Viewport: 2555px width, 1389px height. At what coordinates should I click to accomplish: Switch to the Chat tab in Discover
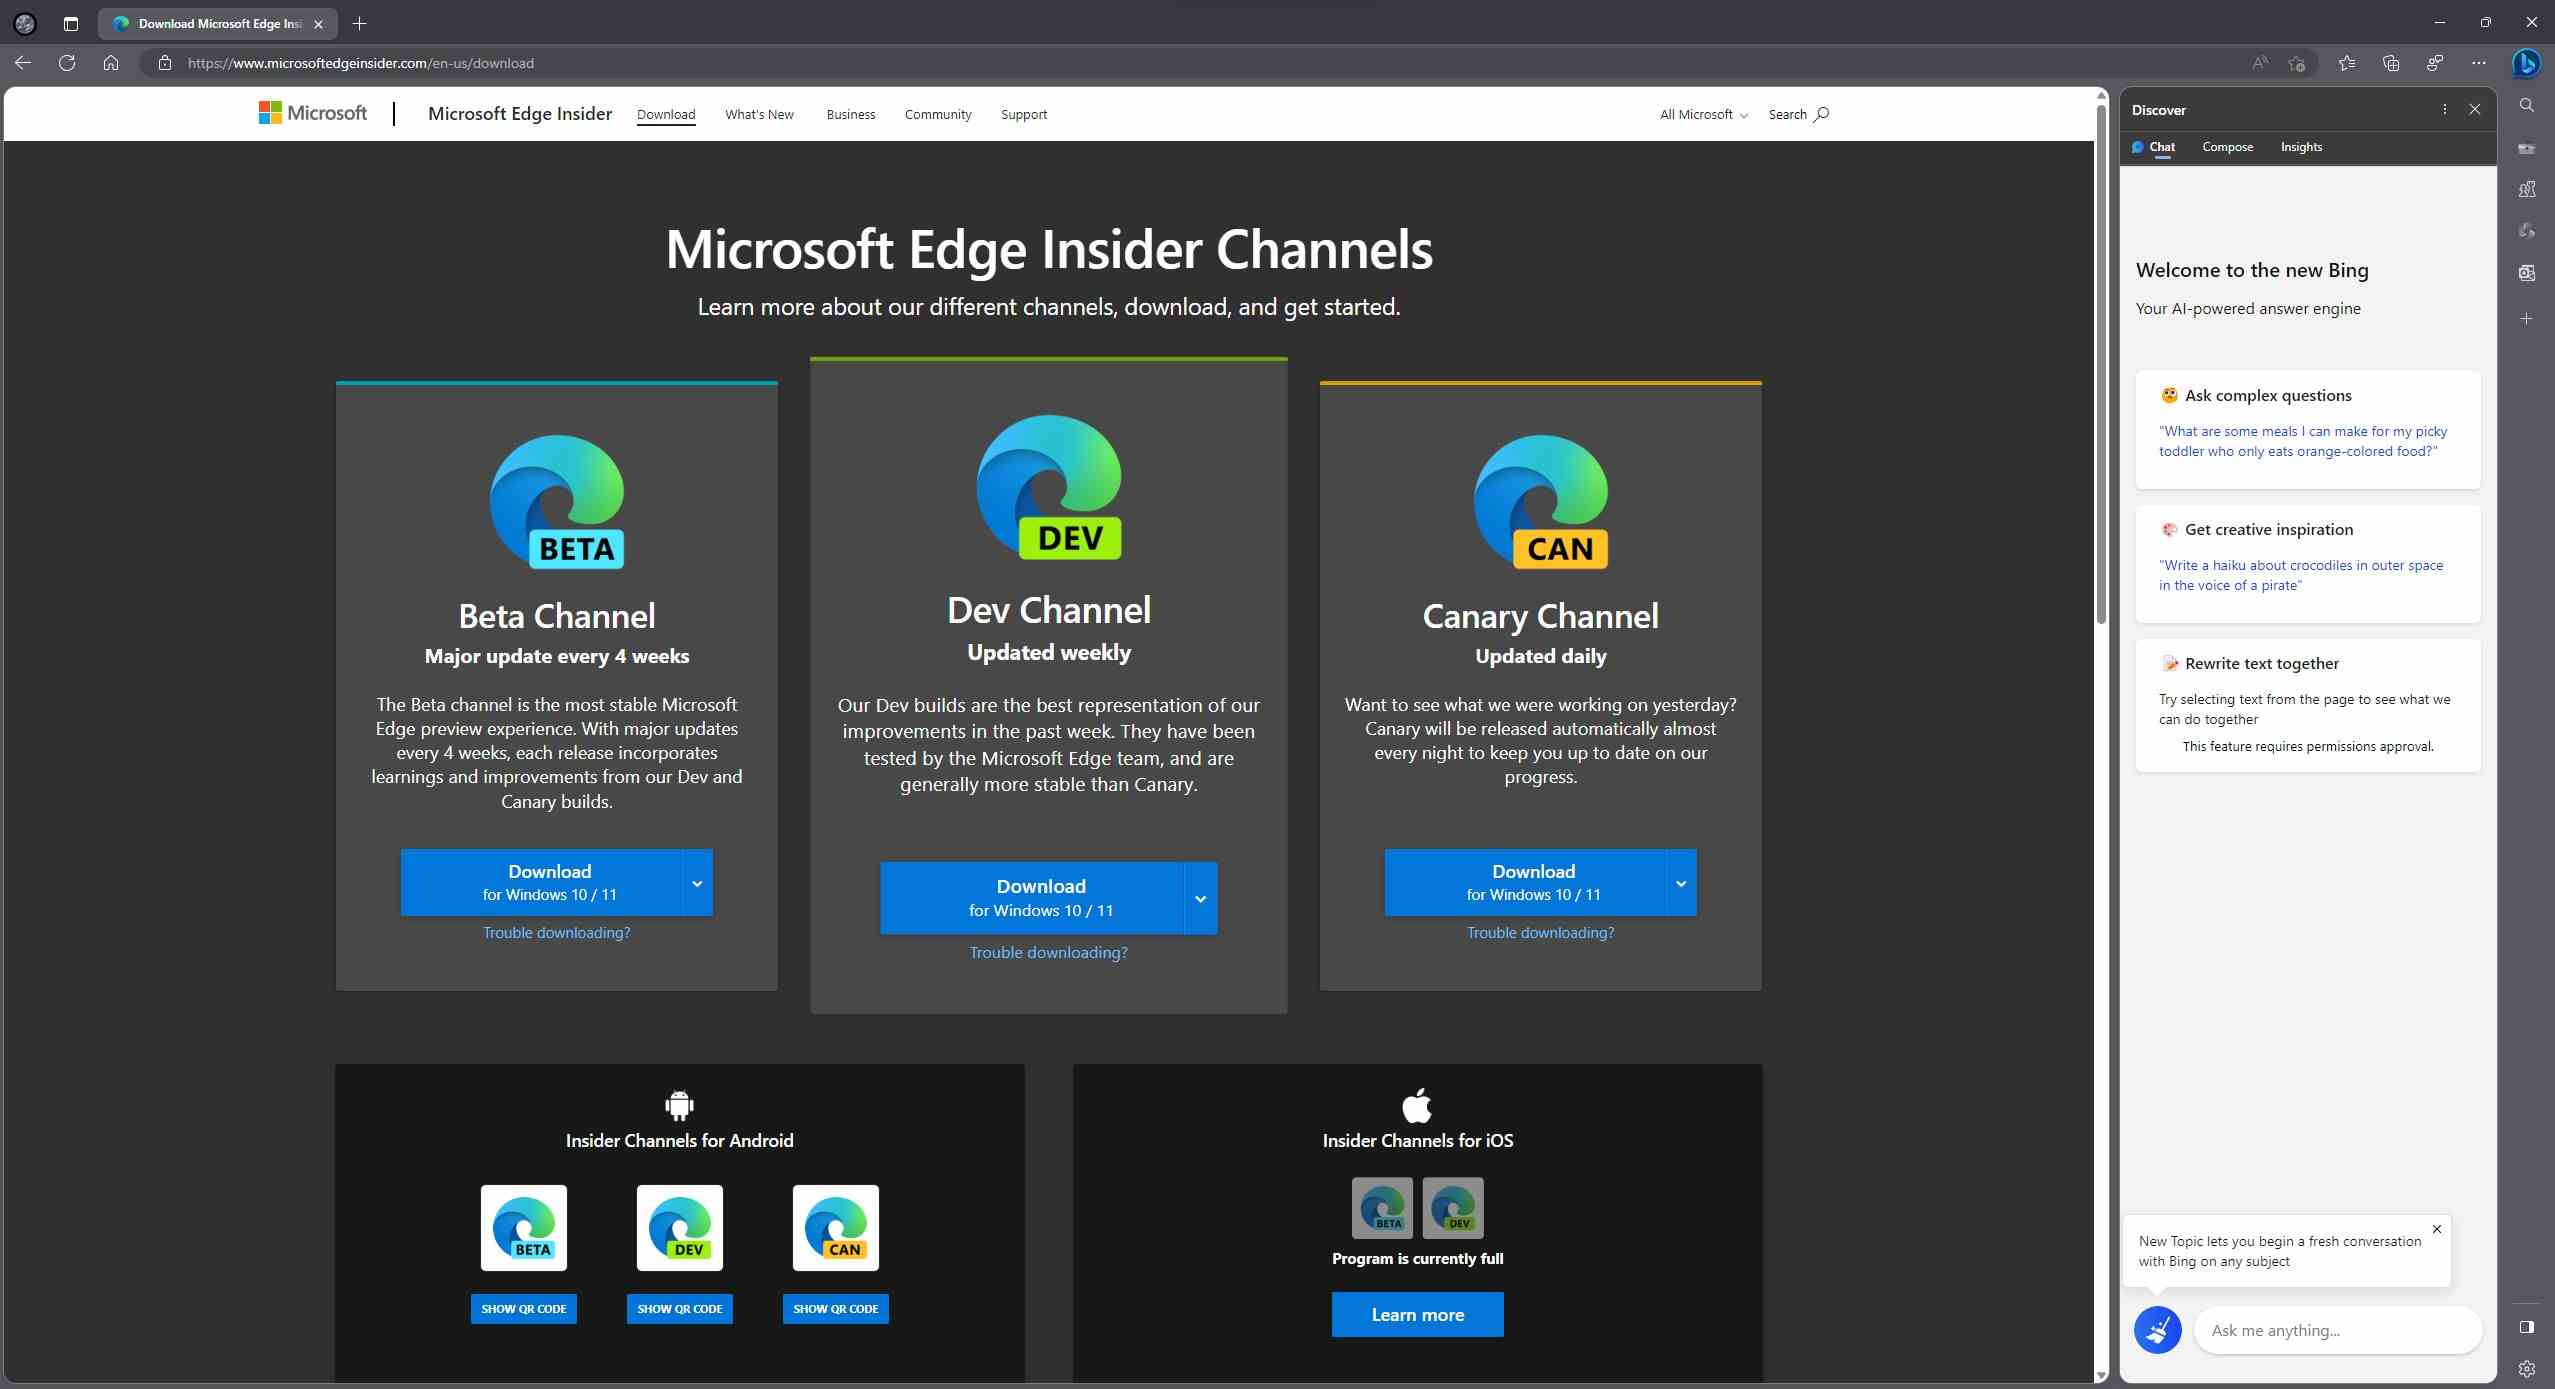point(2153,147)
